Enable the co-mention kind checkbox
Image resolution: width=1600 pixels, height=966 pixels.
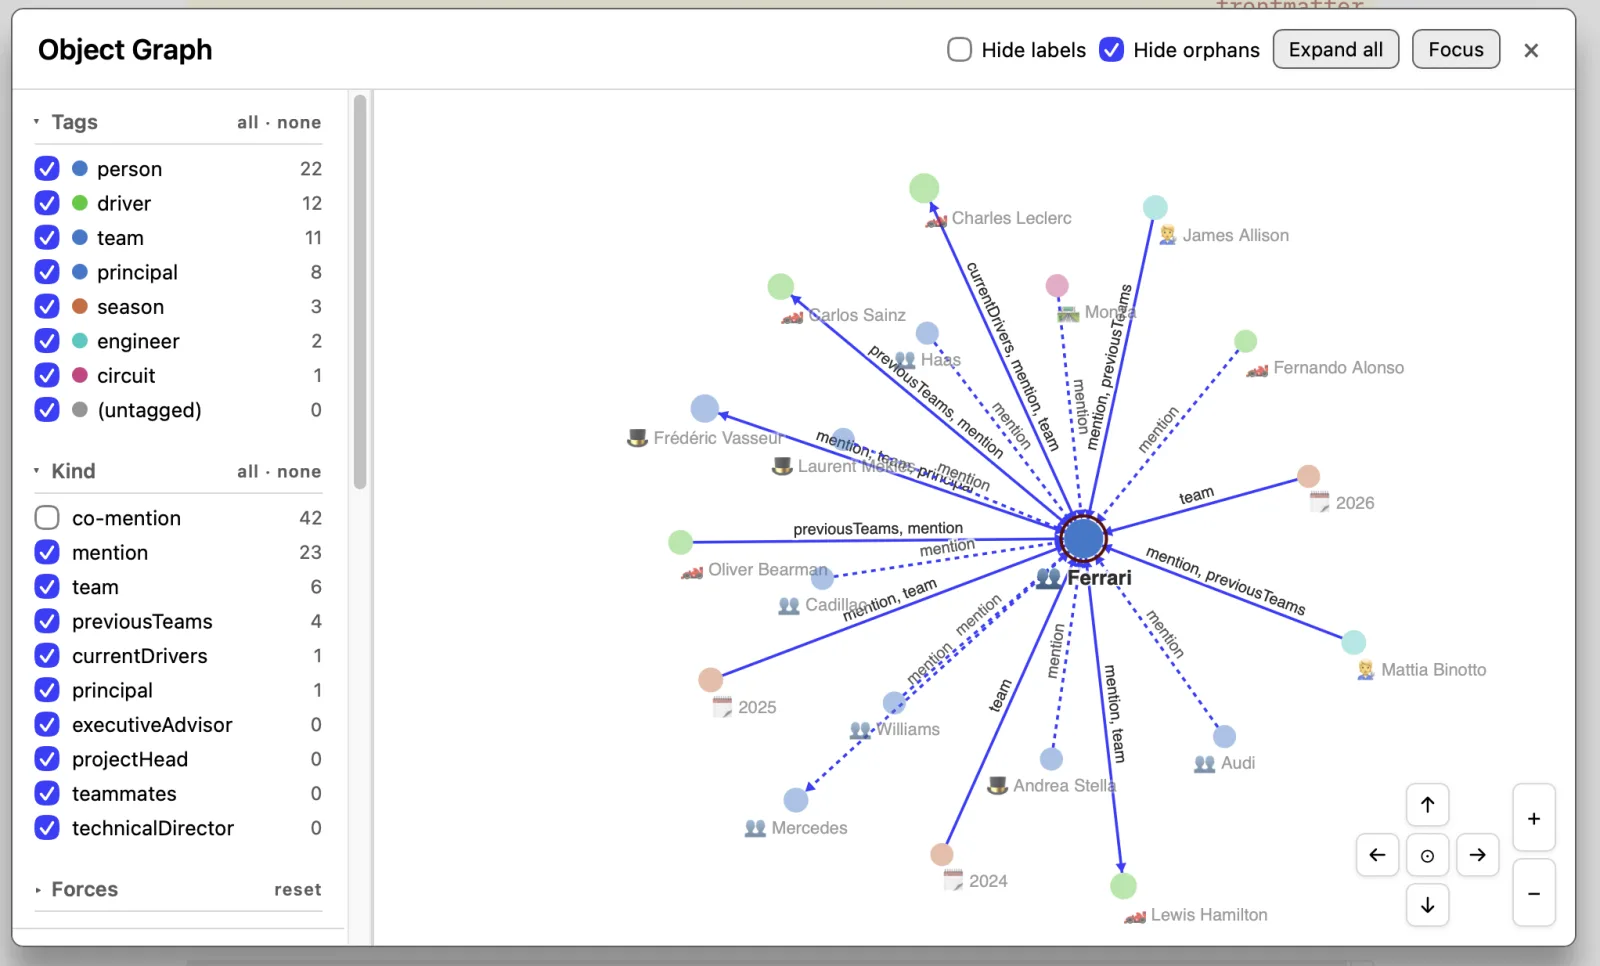[47, 518]
